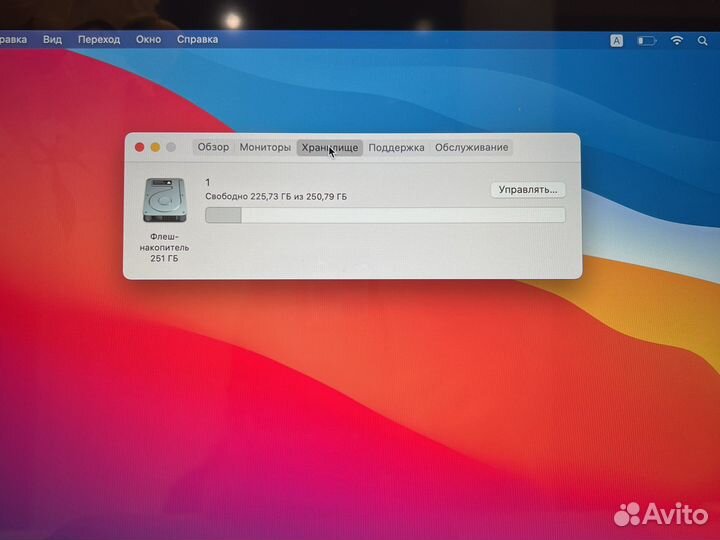
Task: Expand the Окно menu
Action: pos(148,39)
